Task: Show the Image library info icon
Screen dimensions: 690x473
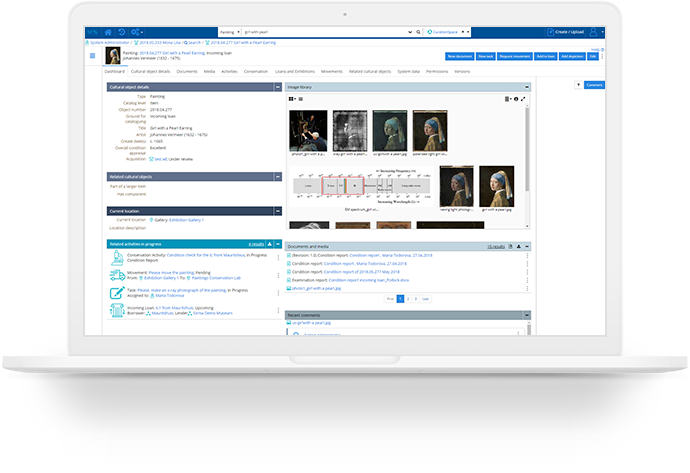Action: 516,99
